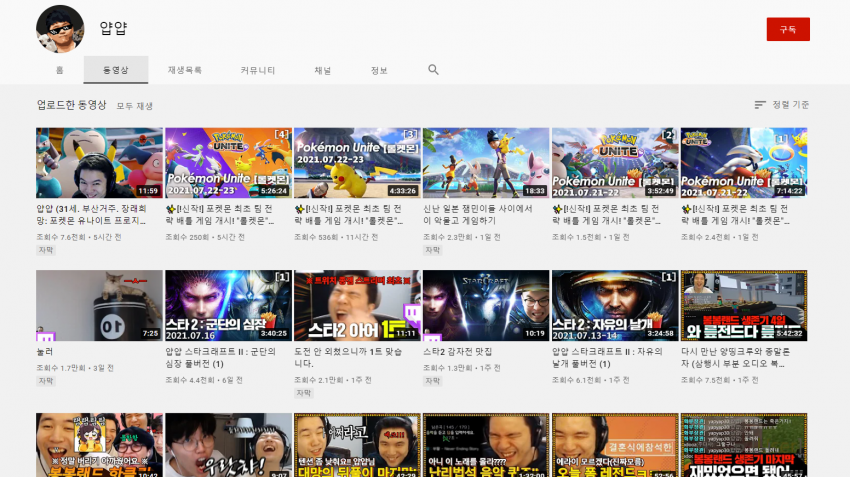
Task: Open 스타2 군단의 심장 3:40:25 thumbnail
Action: pos(228,306)
